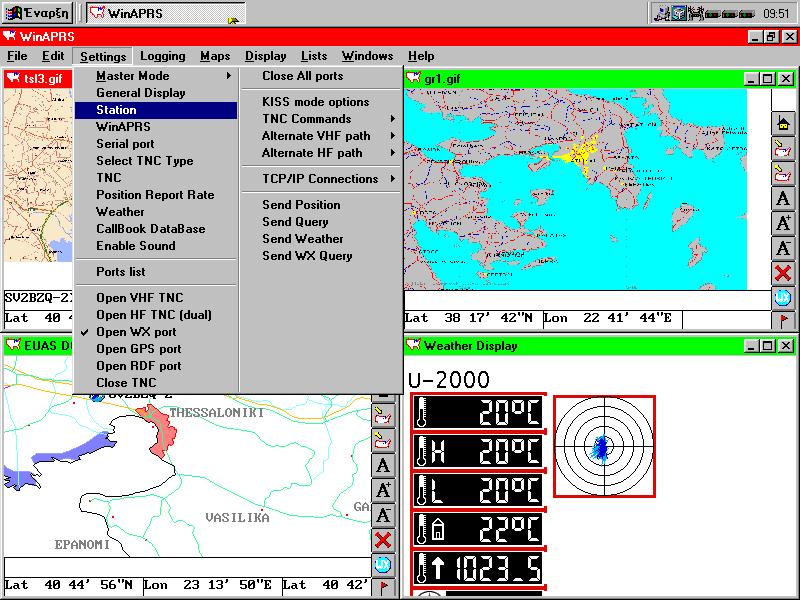This screenshot has width=800, height=600.
Task: Choose Send Position
Action: point(320,205)
